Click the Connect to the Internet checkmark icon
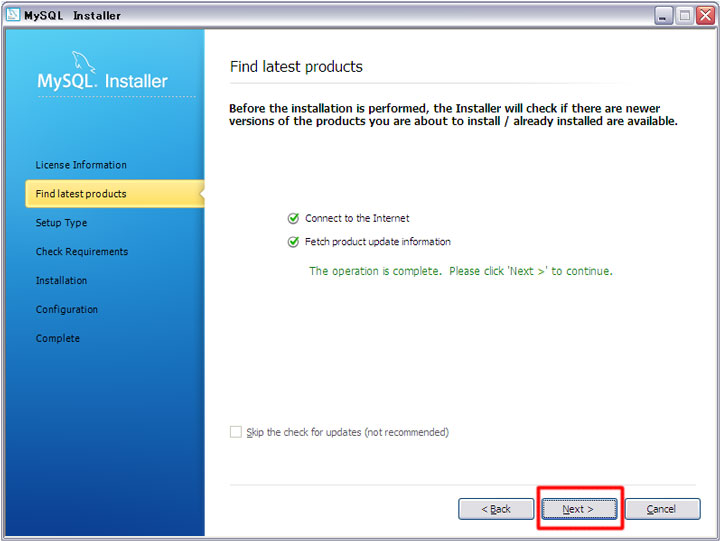Viewport: 720px width, 541px height. (x=293, y=218)
